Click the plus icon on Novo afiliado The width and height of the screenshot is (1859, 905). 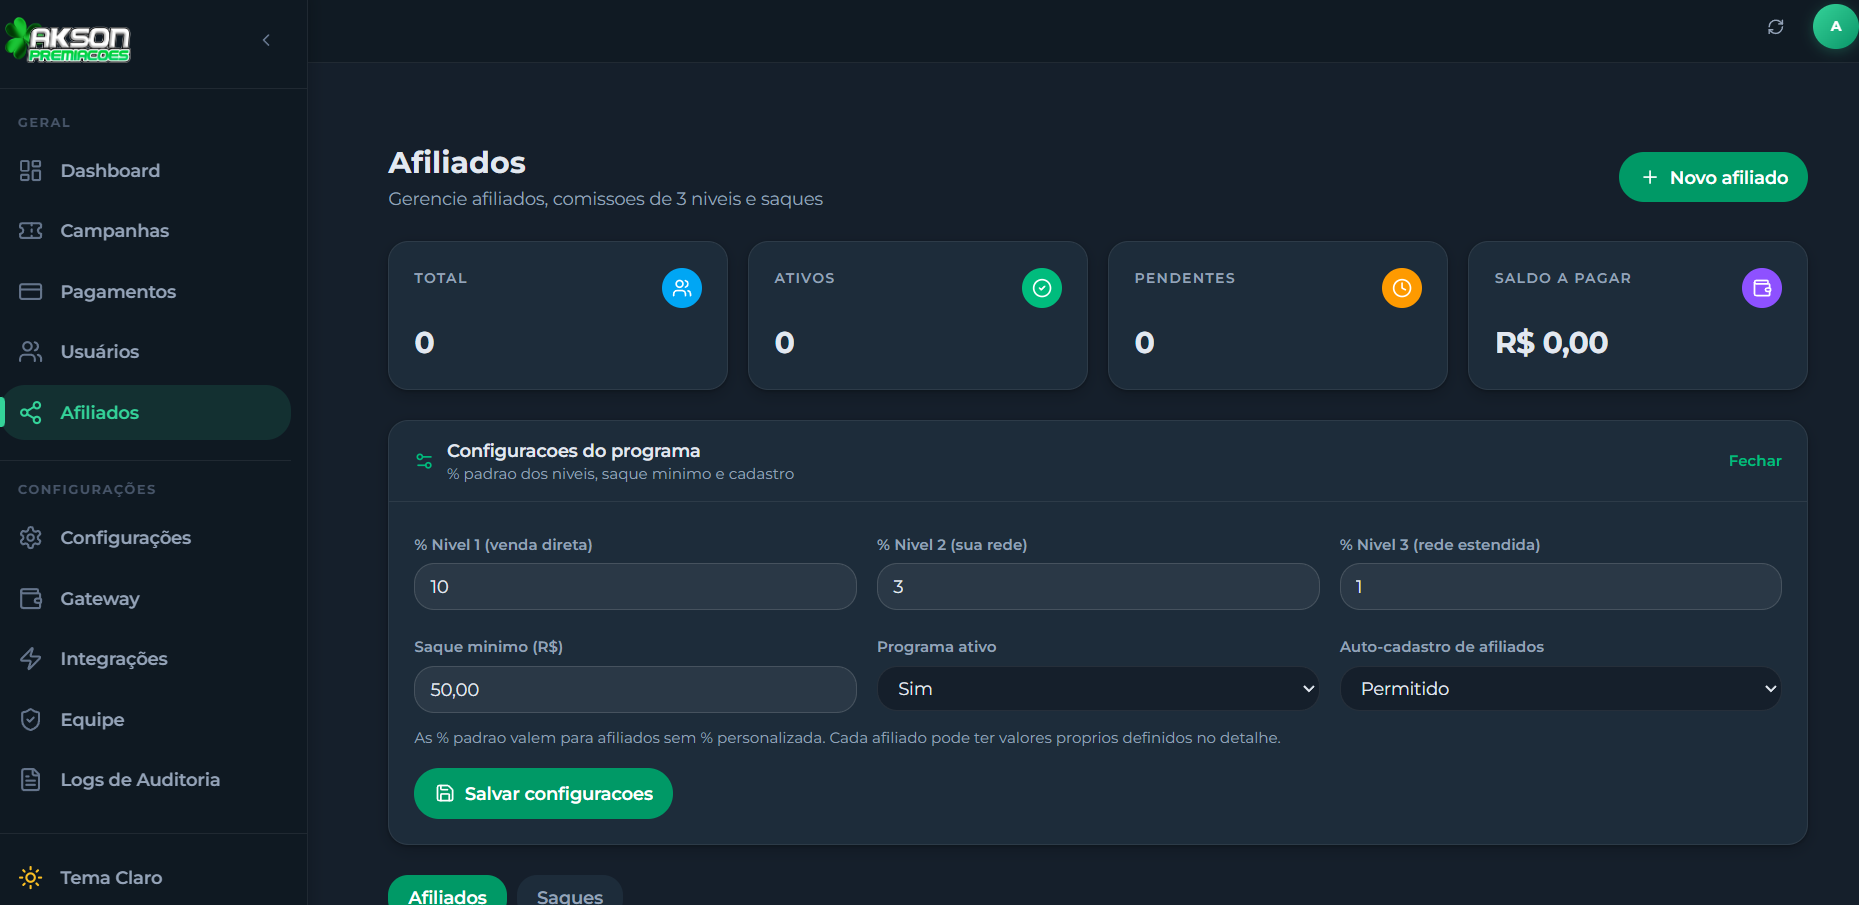(x=1650, y=177)
